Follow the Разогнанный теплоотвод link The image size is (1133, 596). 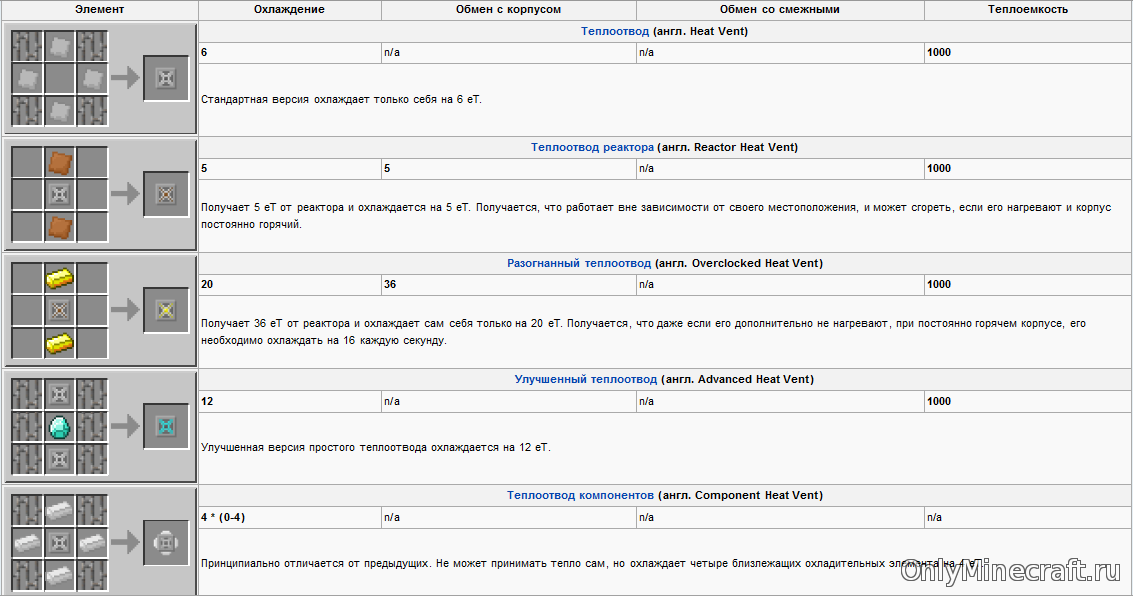pyautogui.click(x=579, y=263)
